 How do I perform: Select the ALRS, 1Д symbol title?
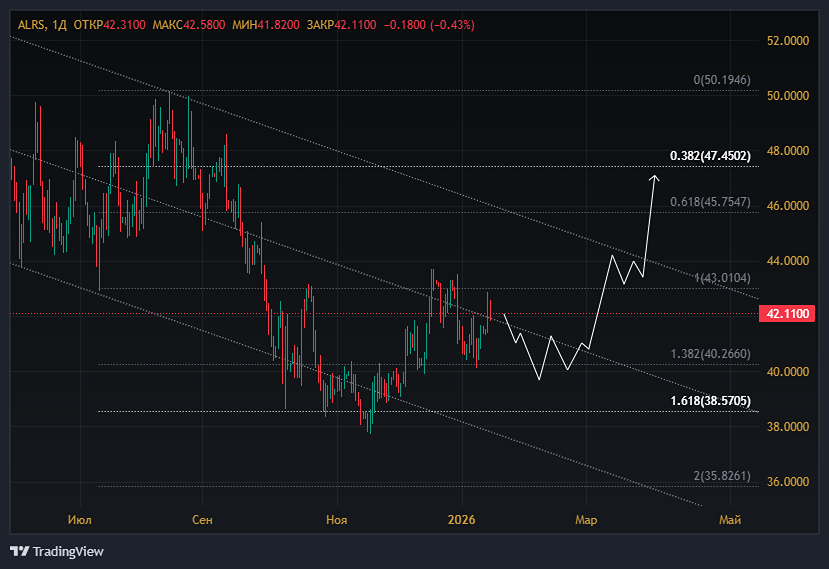(42, 25)
